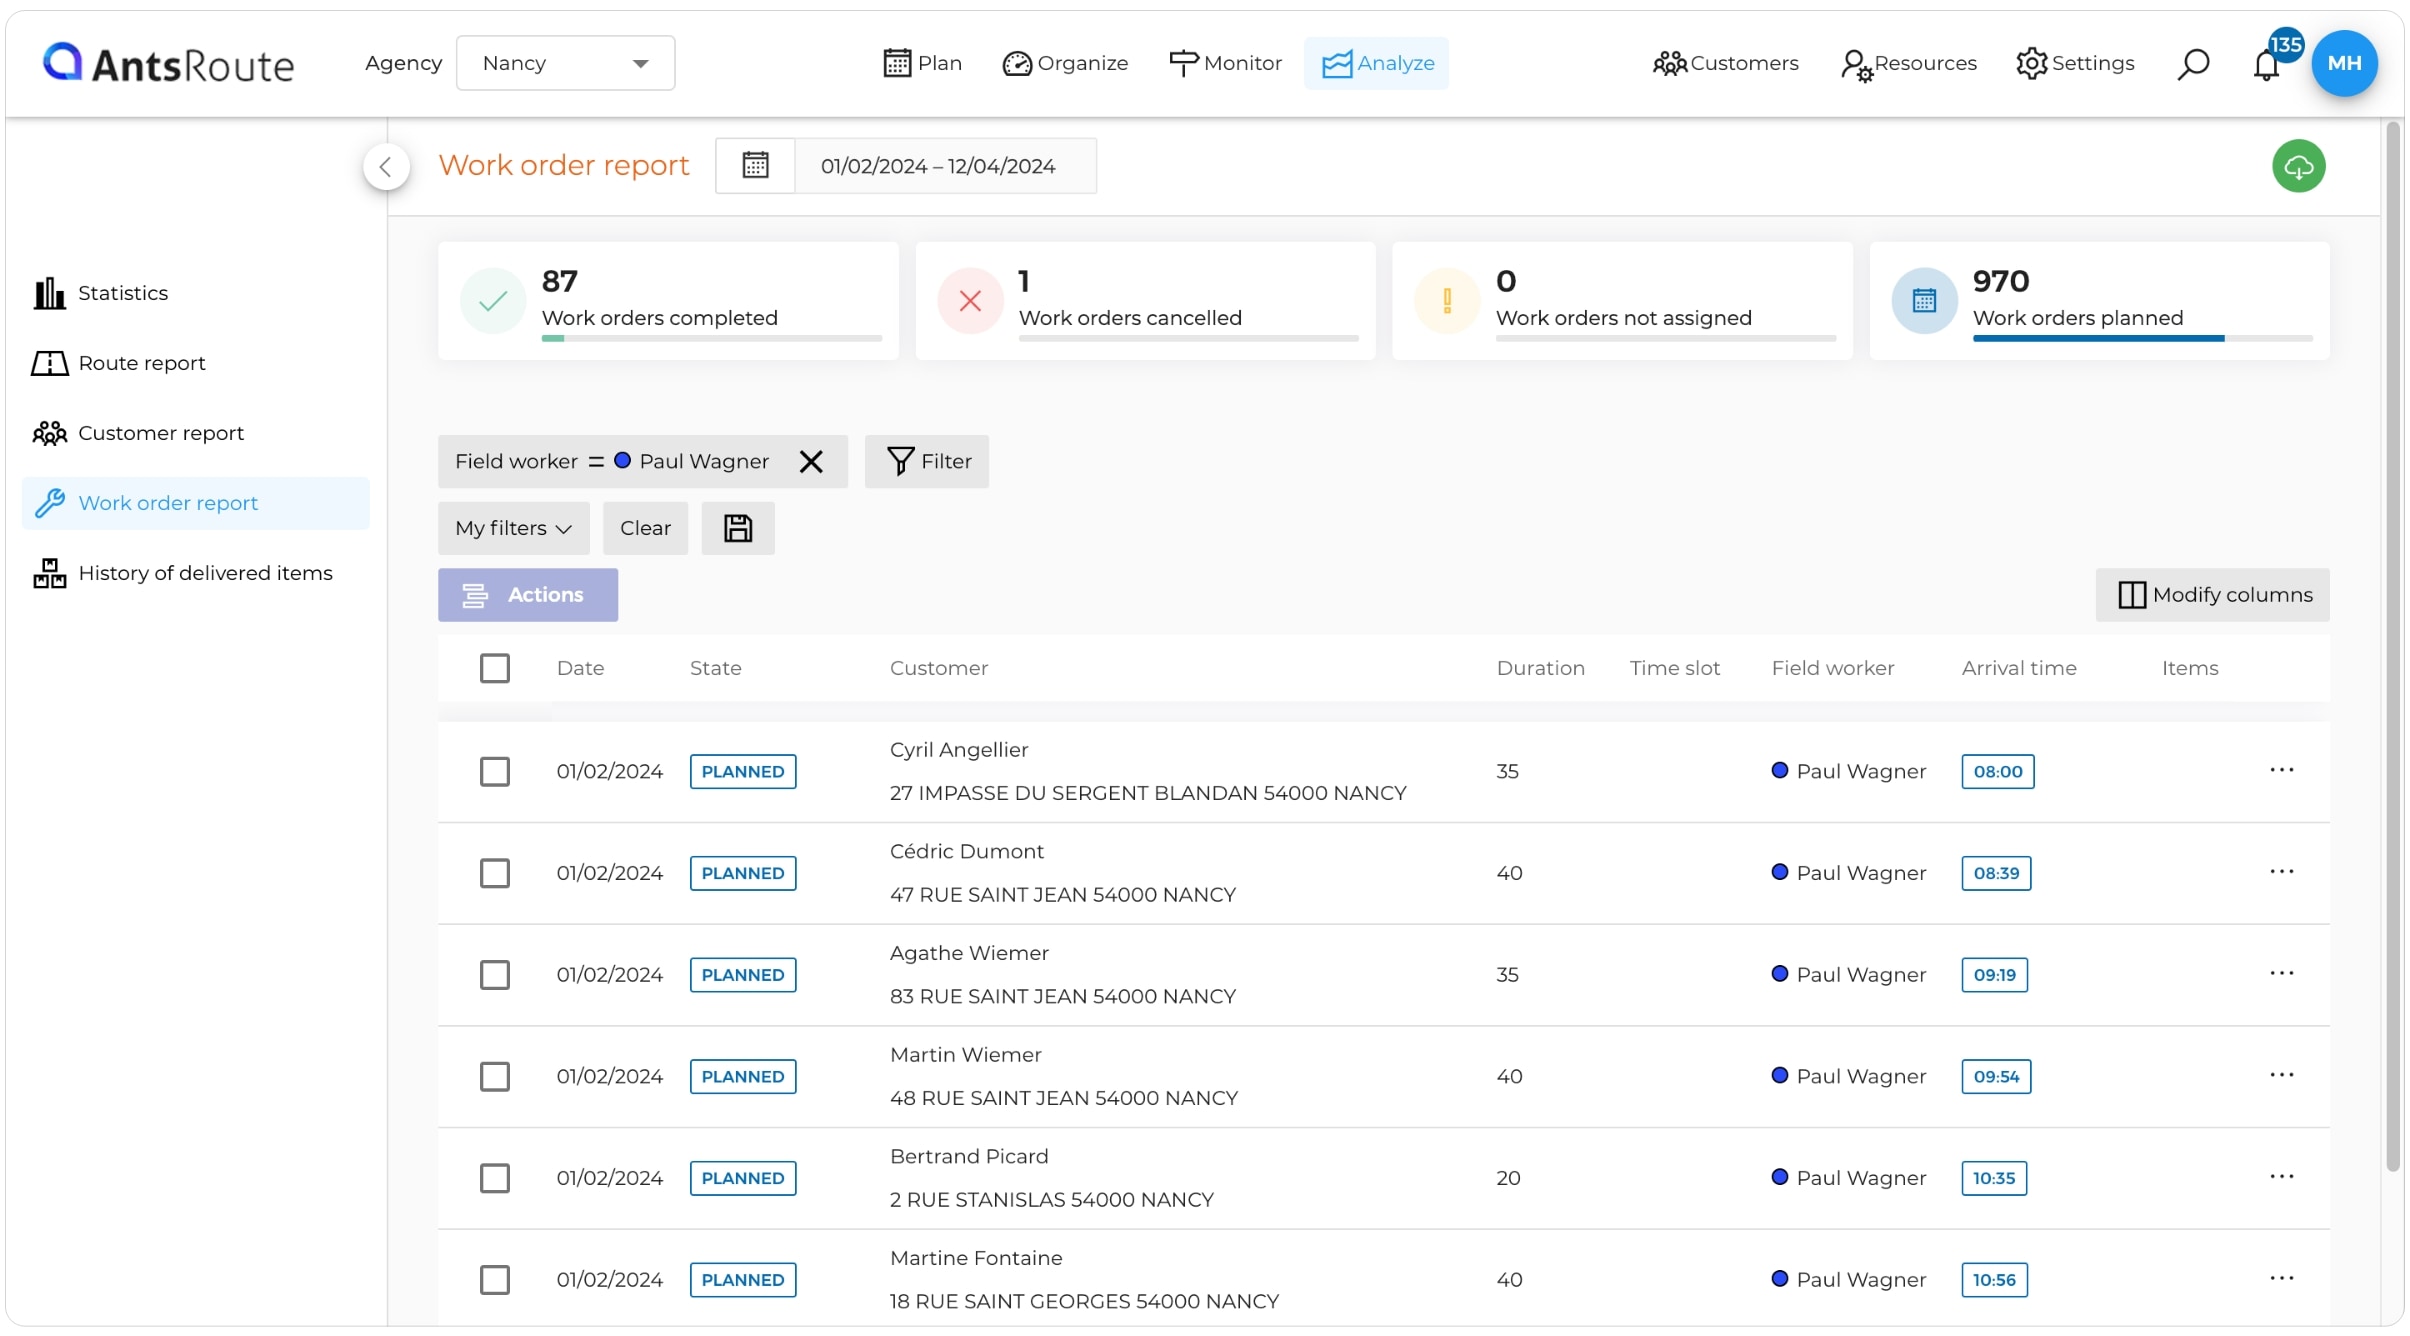Open row options for Cyril Angellier
This screenshot has width=2410, height=1336.
(2281, 770)
